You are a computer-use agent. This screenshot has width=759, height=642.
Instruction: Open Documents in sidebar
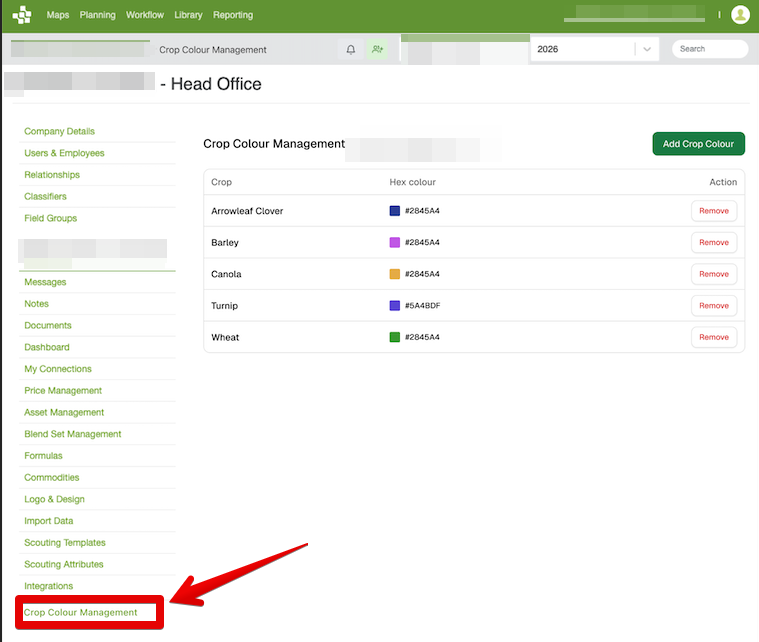click(x=48, y=325)
